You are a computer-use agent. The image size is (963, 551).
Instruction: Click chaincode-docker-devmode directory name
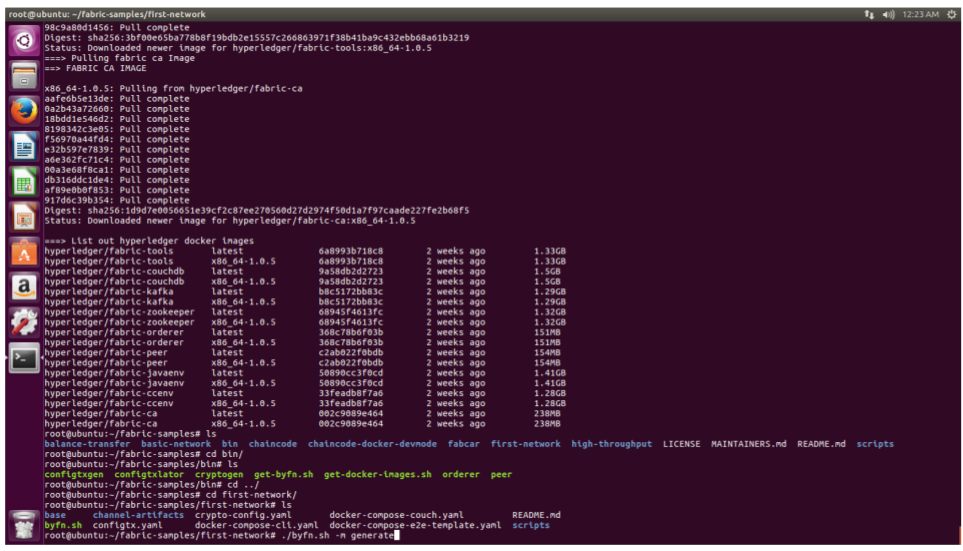pos(372,444)
